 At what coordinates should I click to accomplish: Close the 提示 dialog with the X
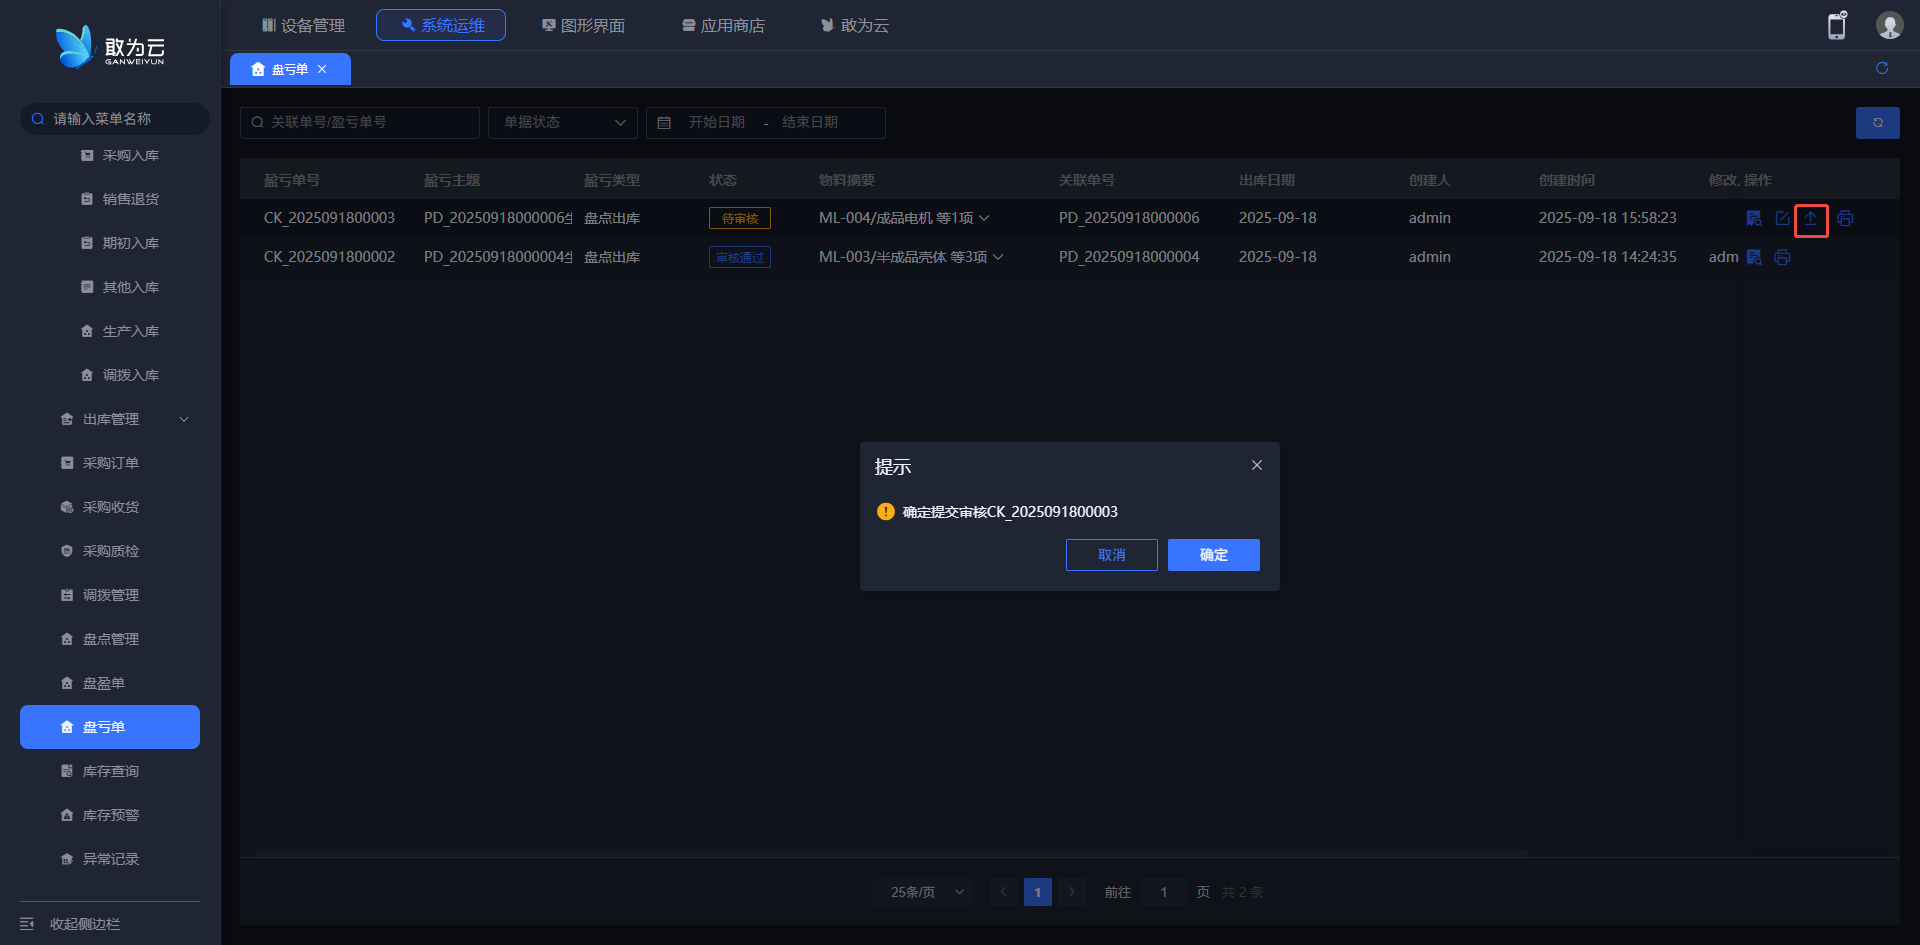[1257, 465]
